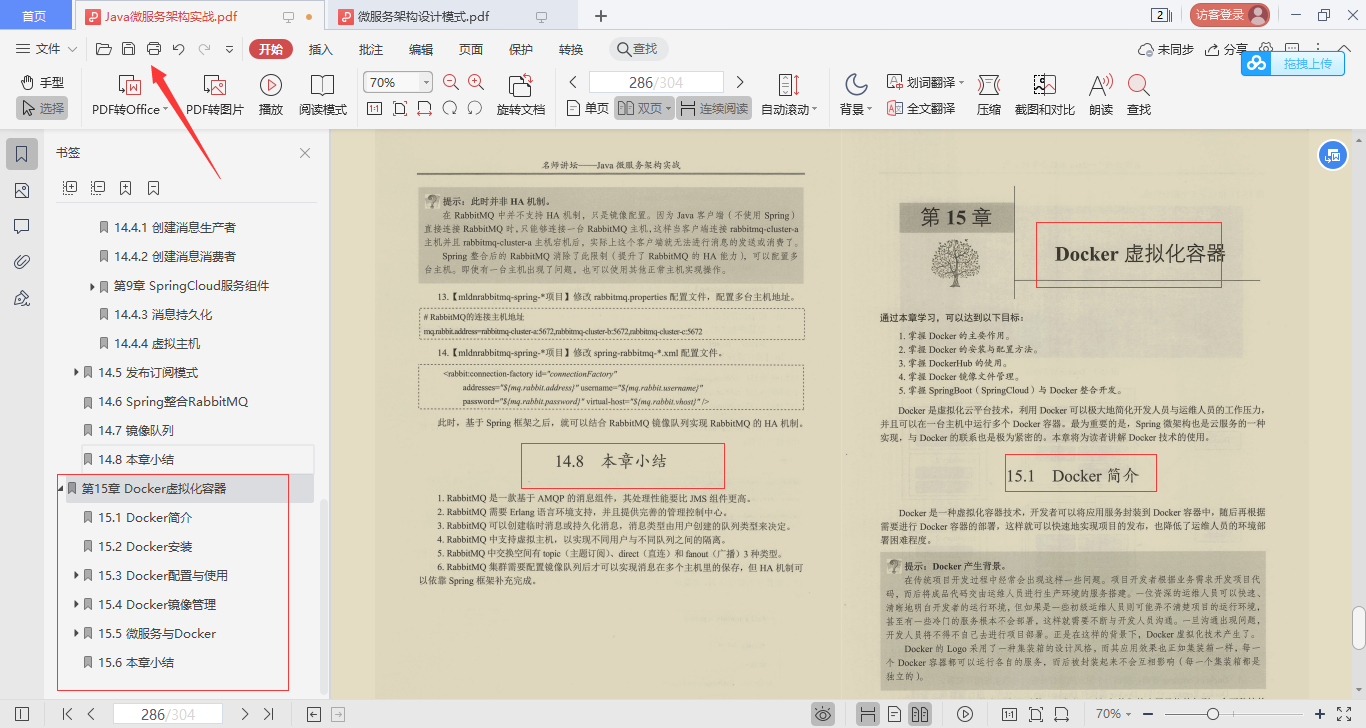The height and width of the screenshot is (728, 1366).
Task: Start Read aloud (朗读)
Action: (1101, 96)
